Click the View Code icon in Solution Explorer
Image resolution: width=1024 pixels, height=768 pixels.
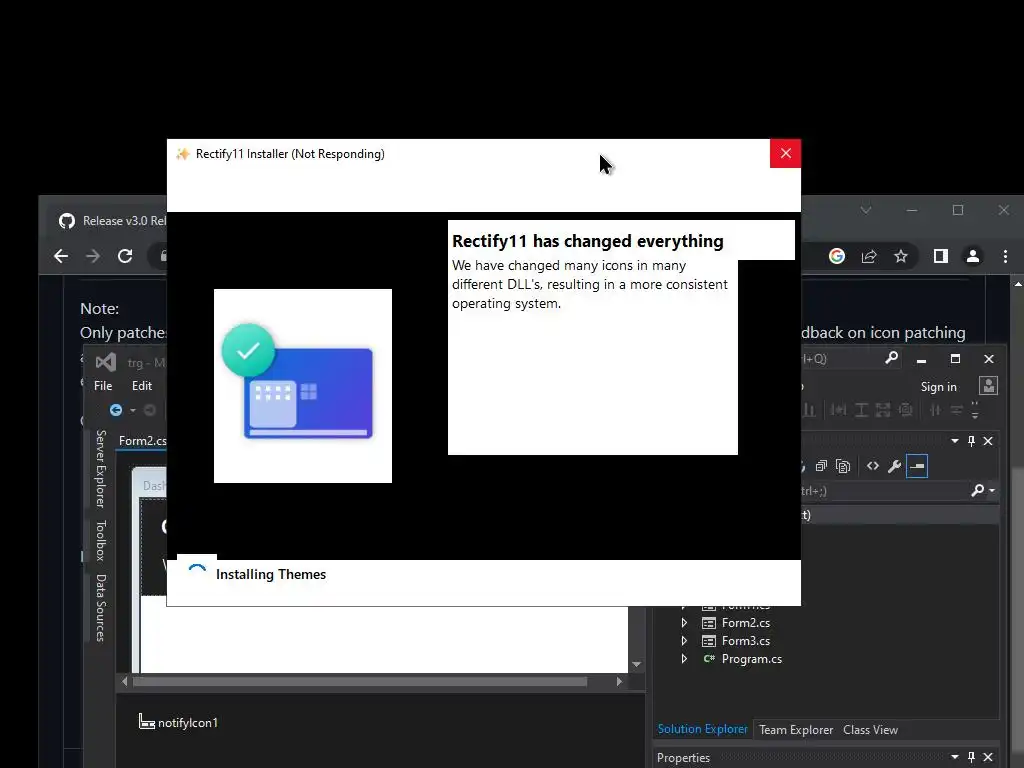click(x=872, y=466)
